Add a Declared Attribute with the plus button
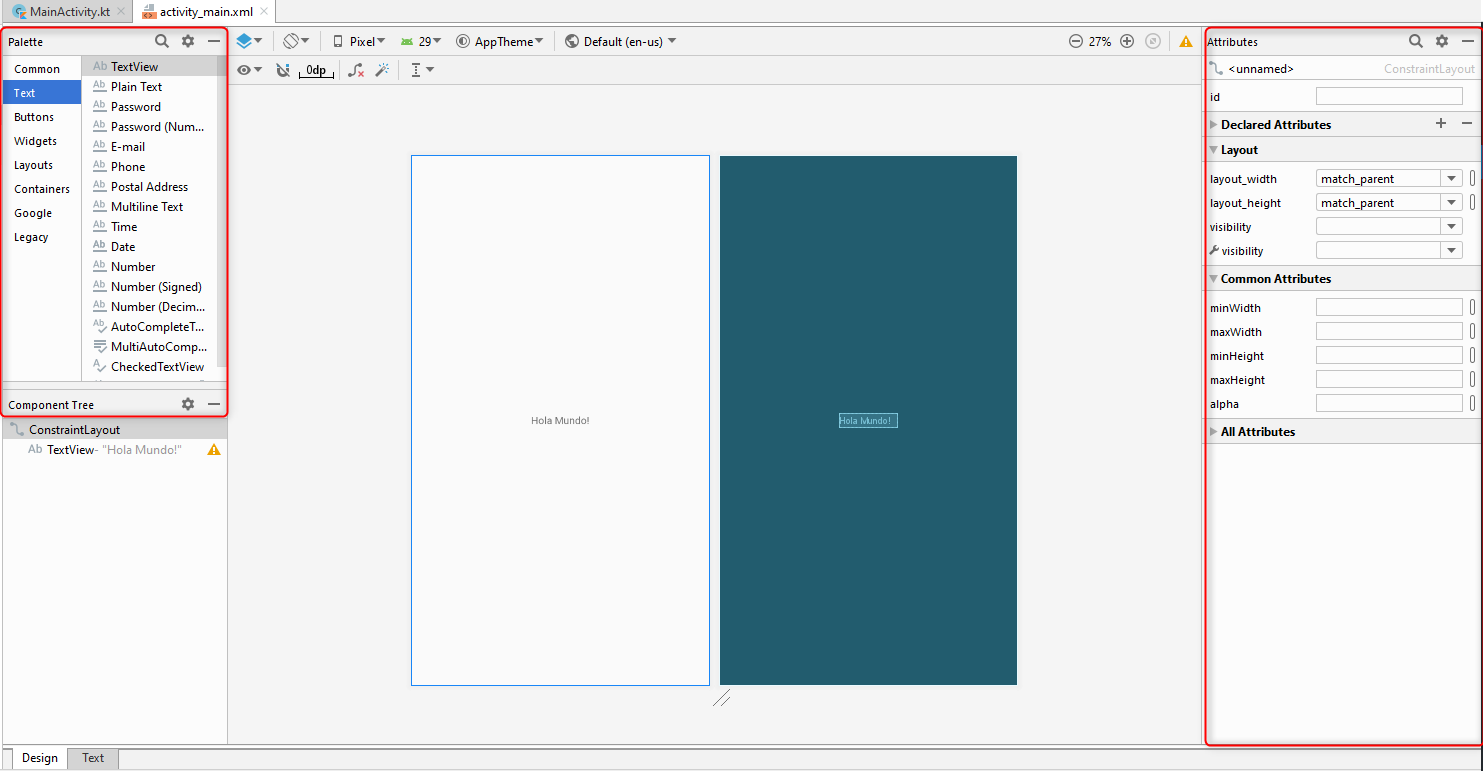The image size is (1483, 771). (1441, 123)
